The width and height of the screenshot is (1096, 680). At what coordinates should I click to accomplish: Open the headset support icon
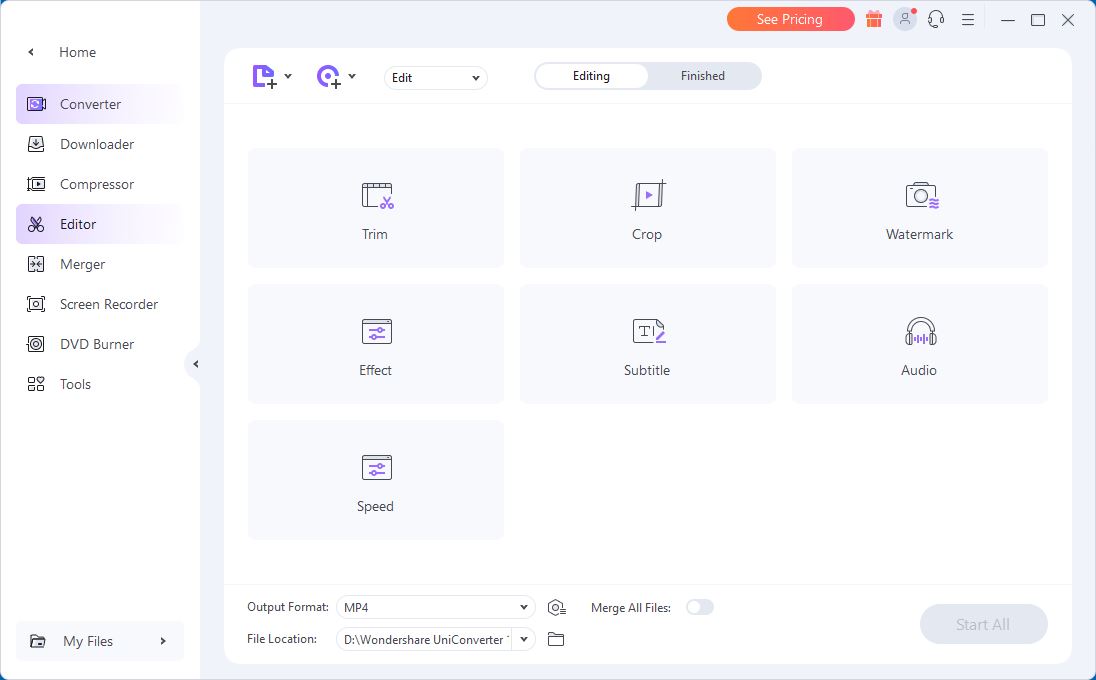click(936, 19)
